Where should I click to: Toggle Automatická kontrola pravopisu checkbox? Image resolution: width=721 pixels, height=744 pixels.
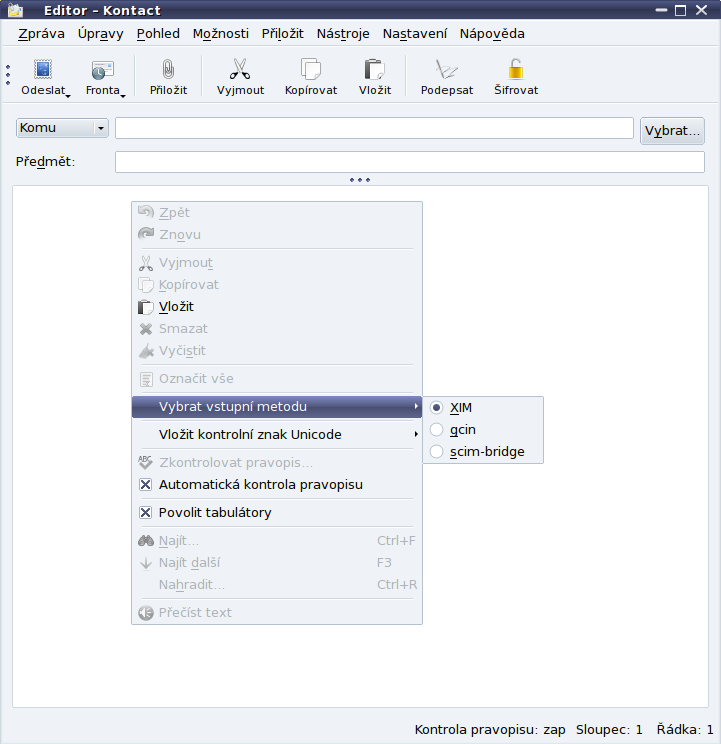[x=146, y=484]
